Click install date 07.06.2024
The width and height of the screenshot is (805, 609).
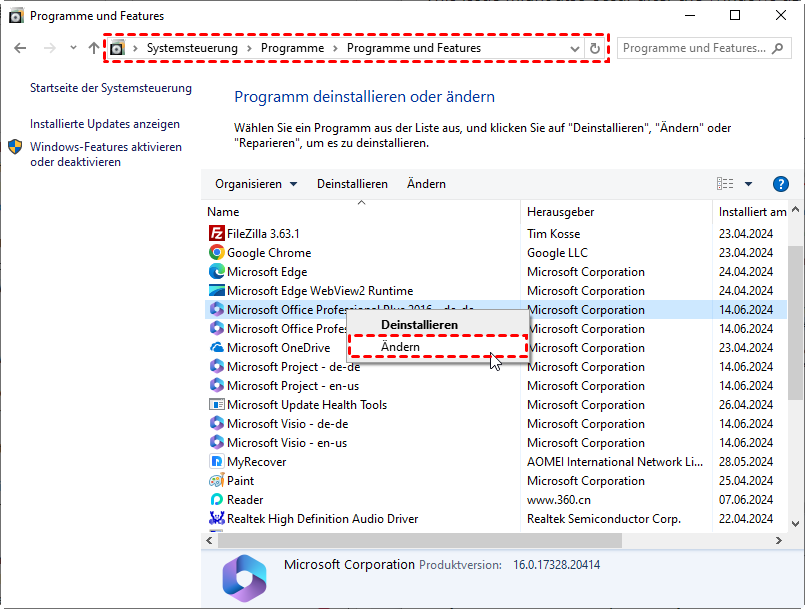point(745,500)
